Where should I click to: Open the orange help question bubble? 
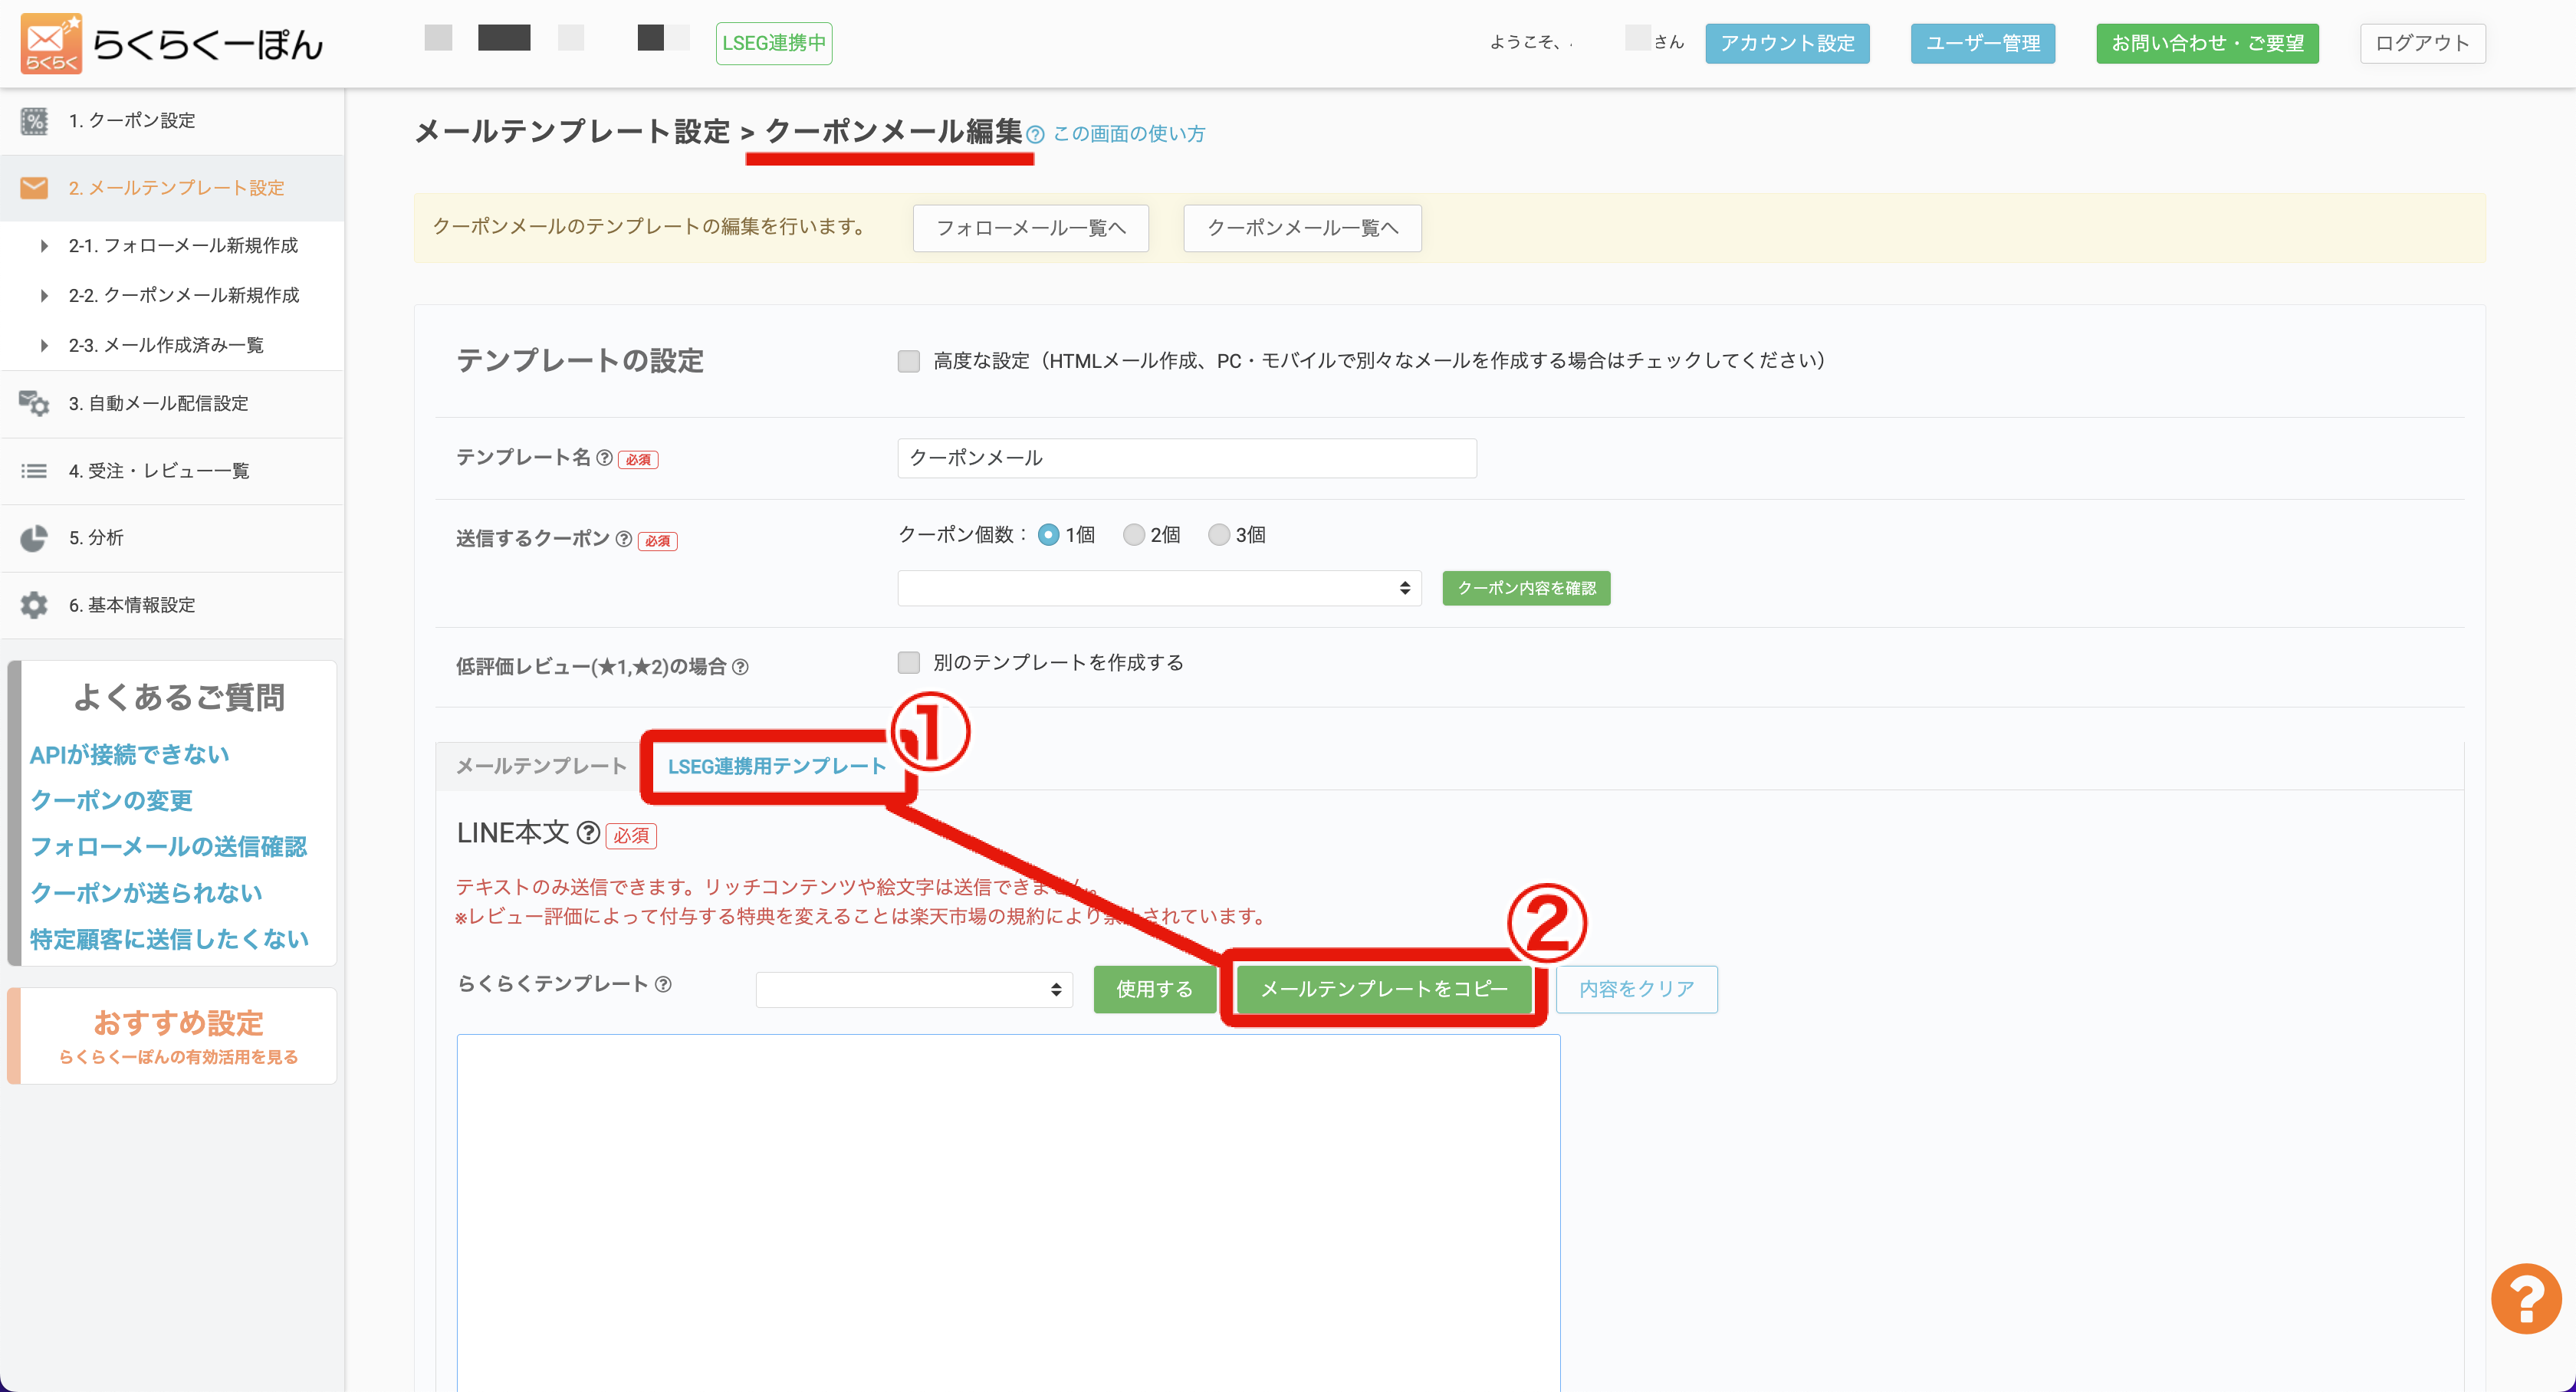coord(2526,1298)
